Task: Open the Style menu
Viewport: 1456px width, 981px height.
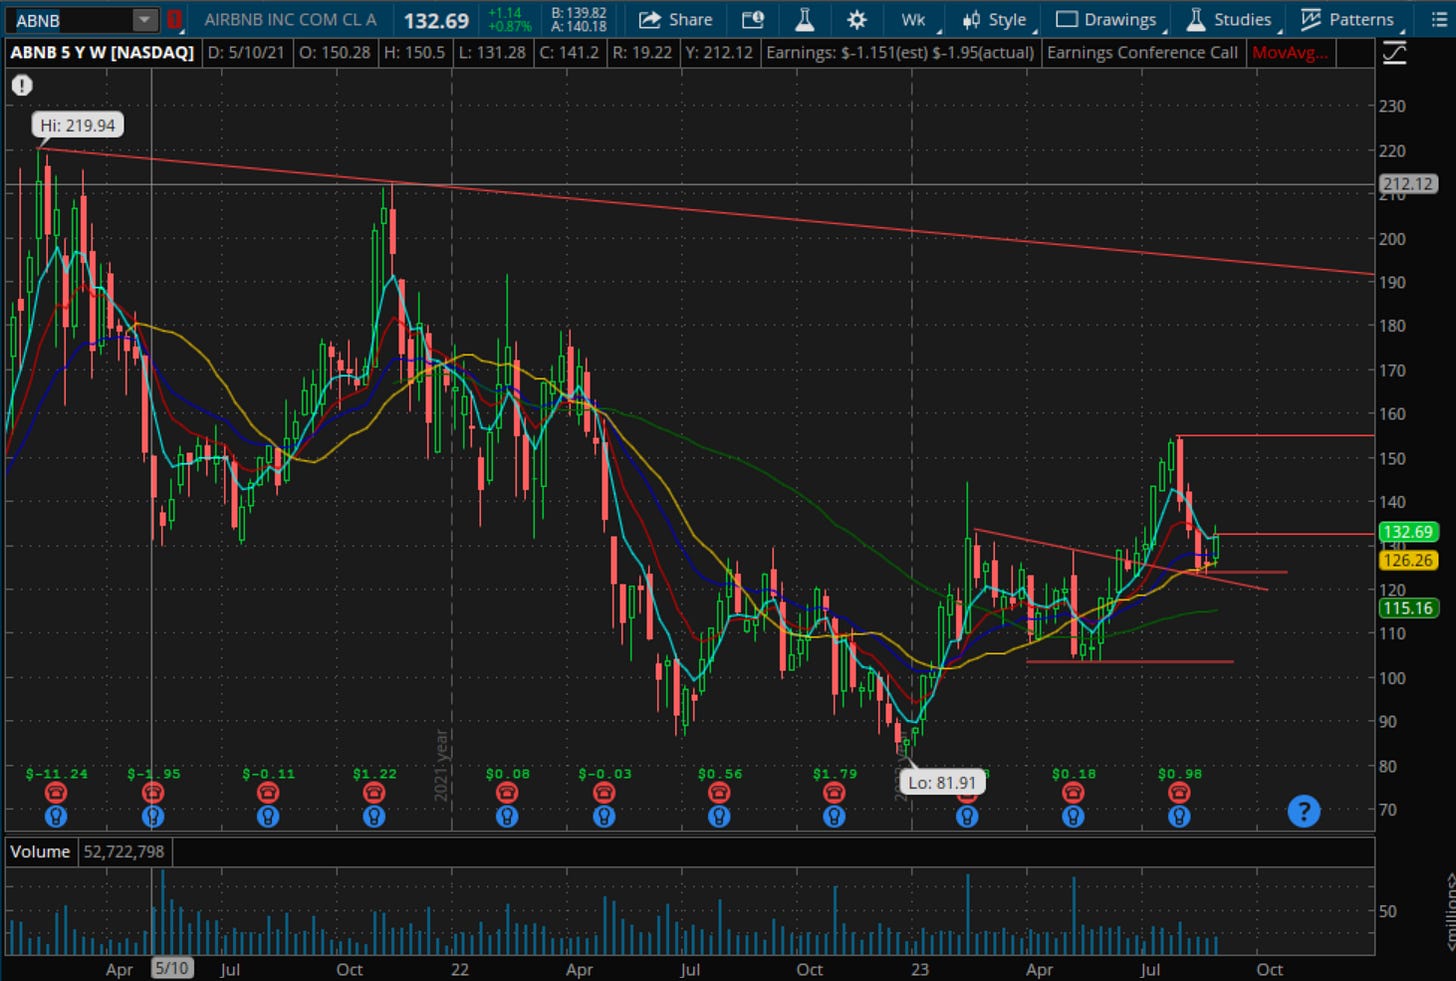Action: tap(996, 20)
